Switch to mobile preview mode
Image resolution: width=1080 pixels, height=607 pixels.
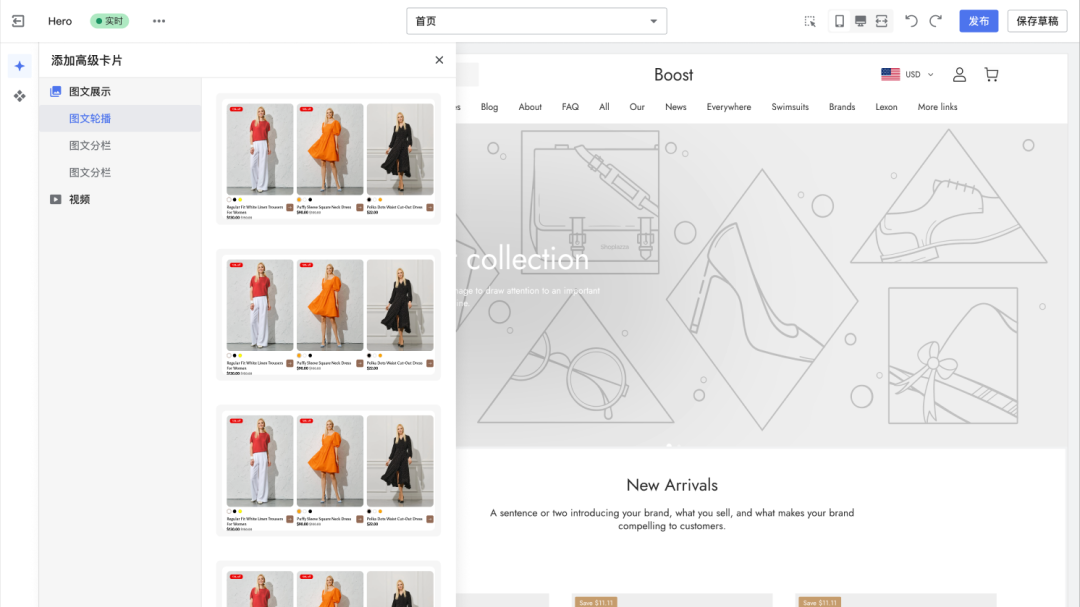click(x=839, y=21)
